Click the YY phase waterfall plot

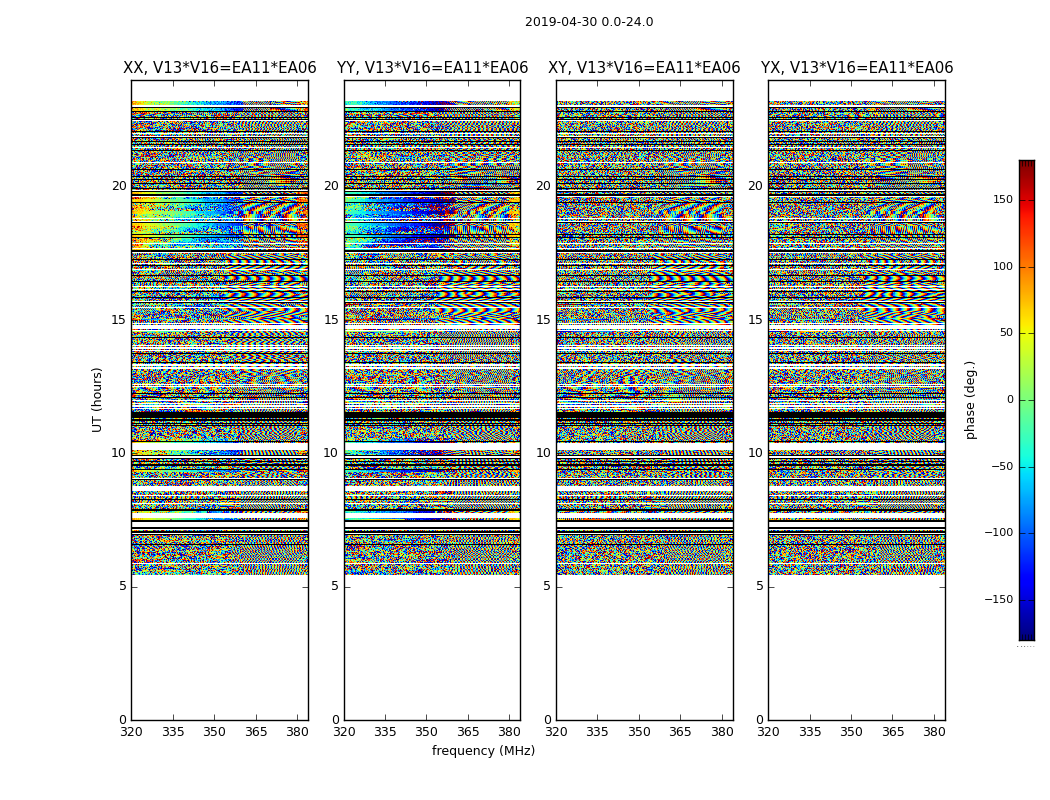tap(433, 400)
